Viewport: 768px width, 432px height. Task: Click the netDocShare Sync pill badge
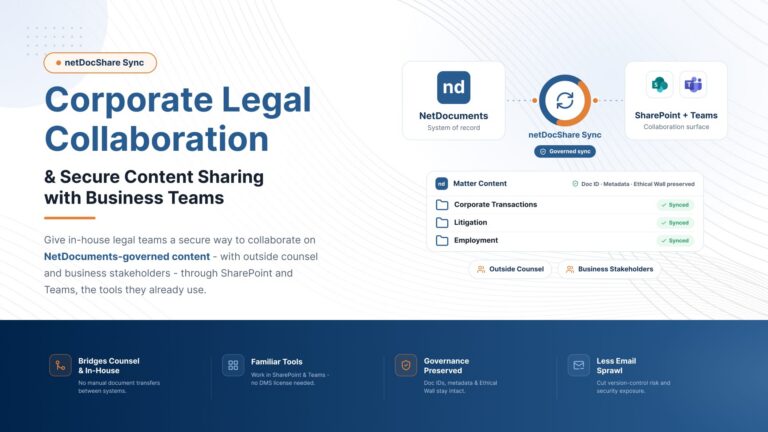tap(100, 63)
